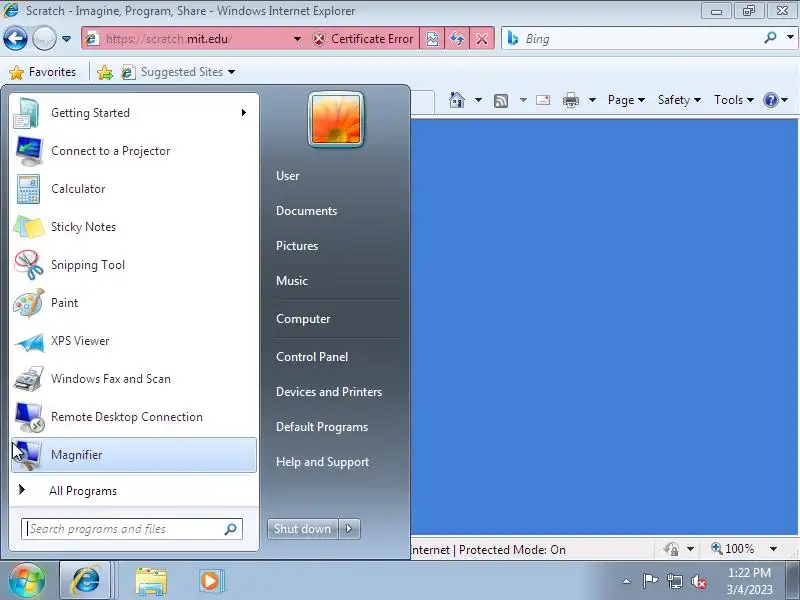Click the Paint palette icon
The width and height of the screenshot is (800, 600).
tap(29, 303)
